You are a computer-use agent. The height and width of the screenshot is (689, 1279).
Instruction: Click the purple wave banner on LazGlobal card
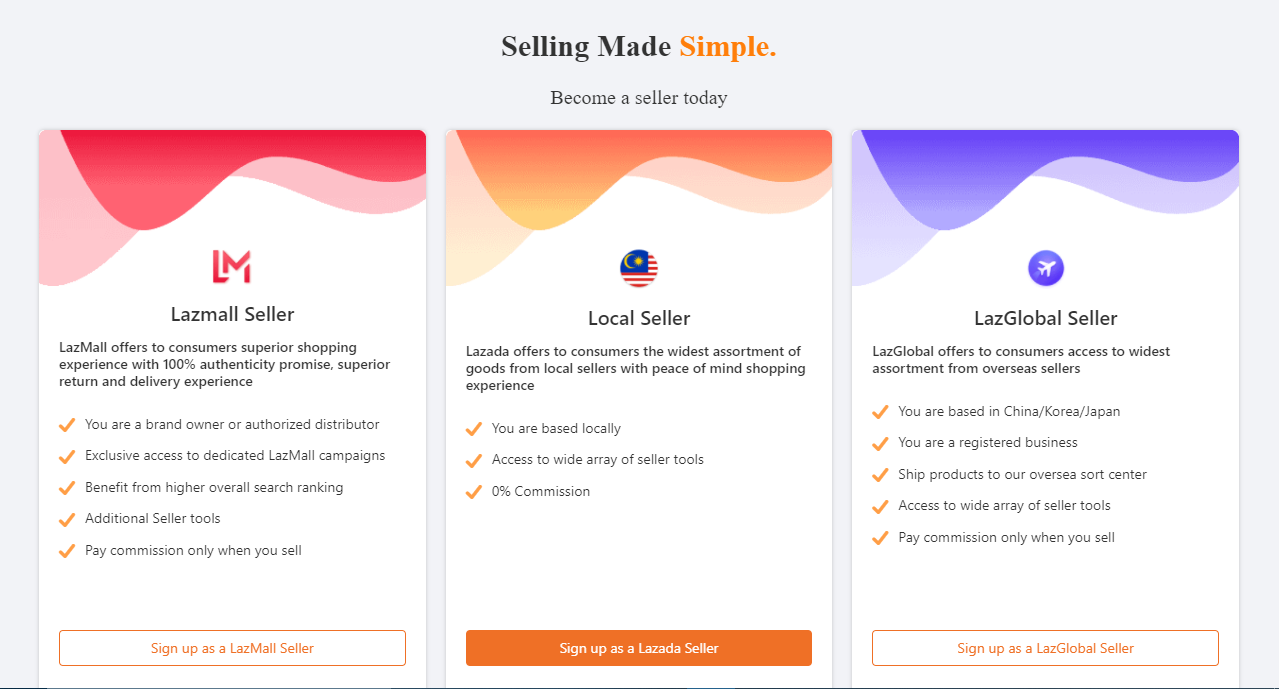tap(1045, 180)
